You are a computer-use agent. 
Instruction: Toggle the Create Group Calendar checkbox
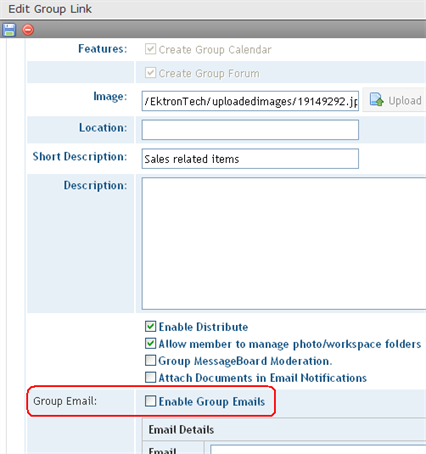150,49
